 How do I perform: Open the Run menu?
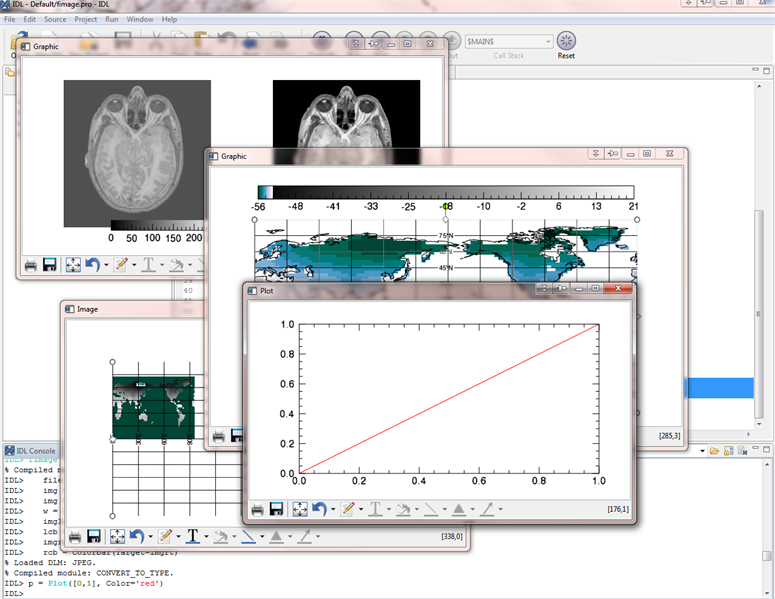[x=110, y=19]
